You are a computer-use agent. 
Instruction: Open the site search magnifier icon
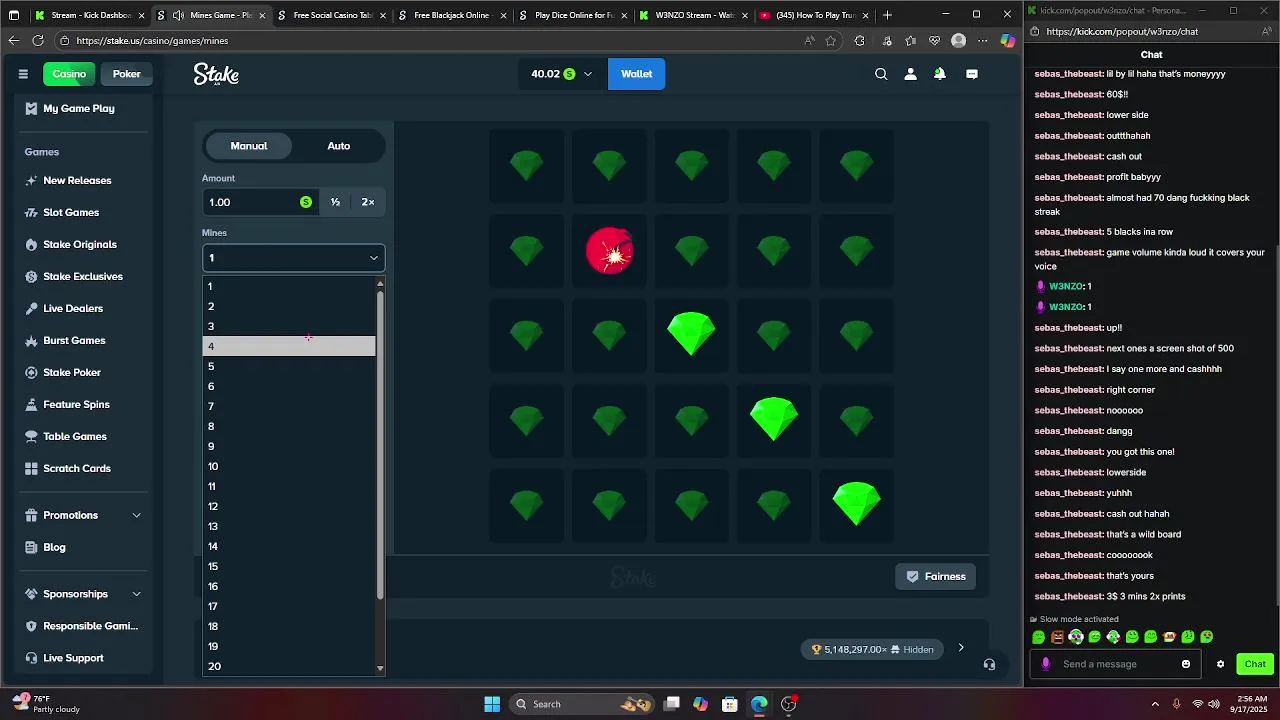[x=881, y=74]
